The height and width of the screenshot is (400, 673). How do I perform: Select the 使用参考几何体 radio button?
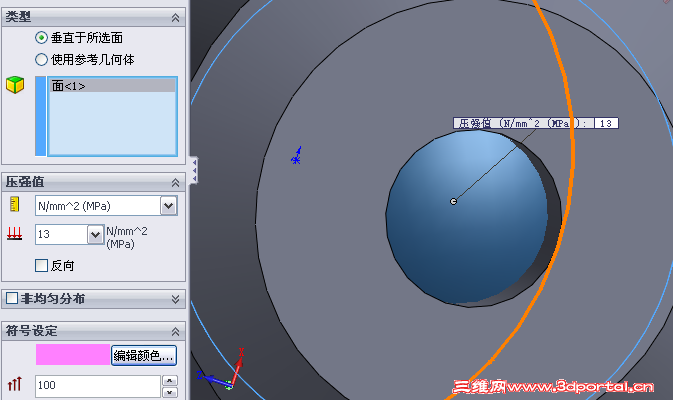coord(41,60)
